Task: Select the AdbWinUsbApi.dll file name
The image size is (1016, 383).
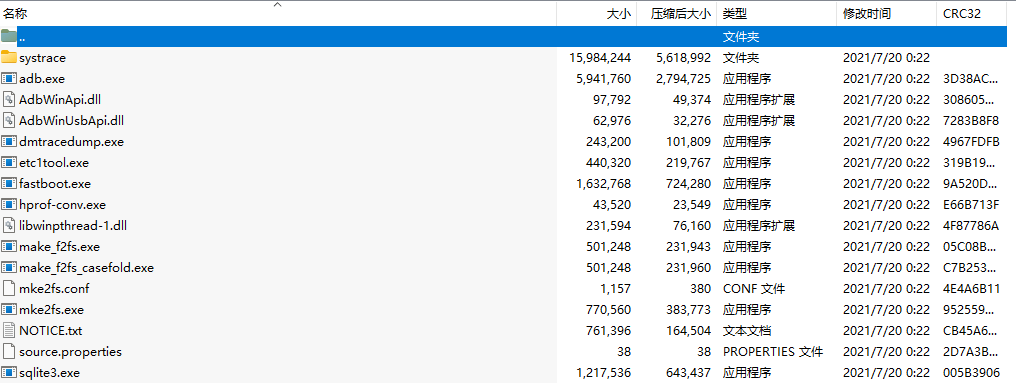Action: tap(71, 120)
